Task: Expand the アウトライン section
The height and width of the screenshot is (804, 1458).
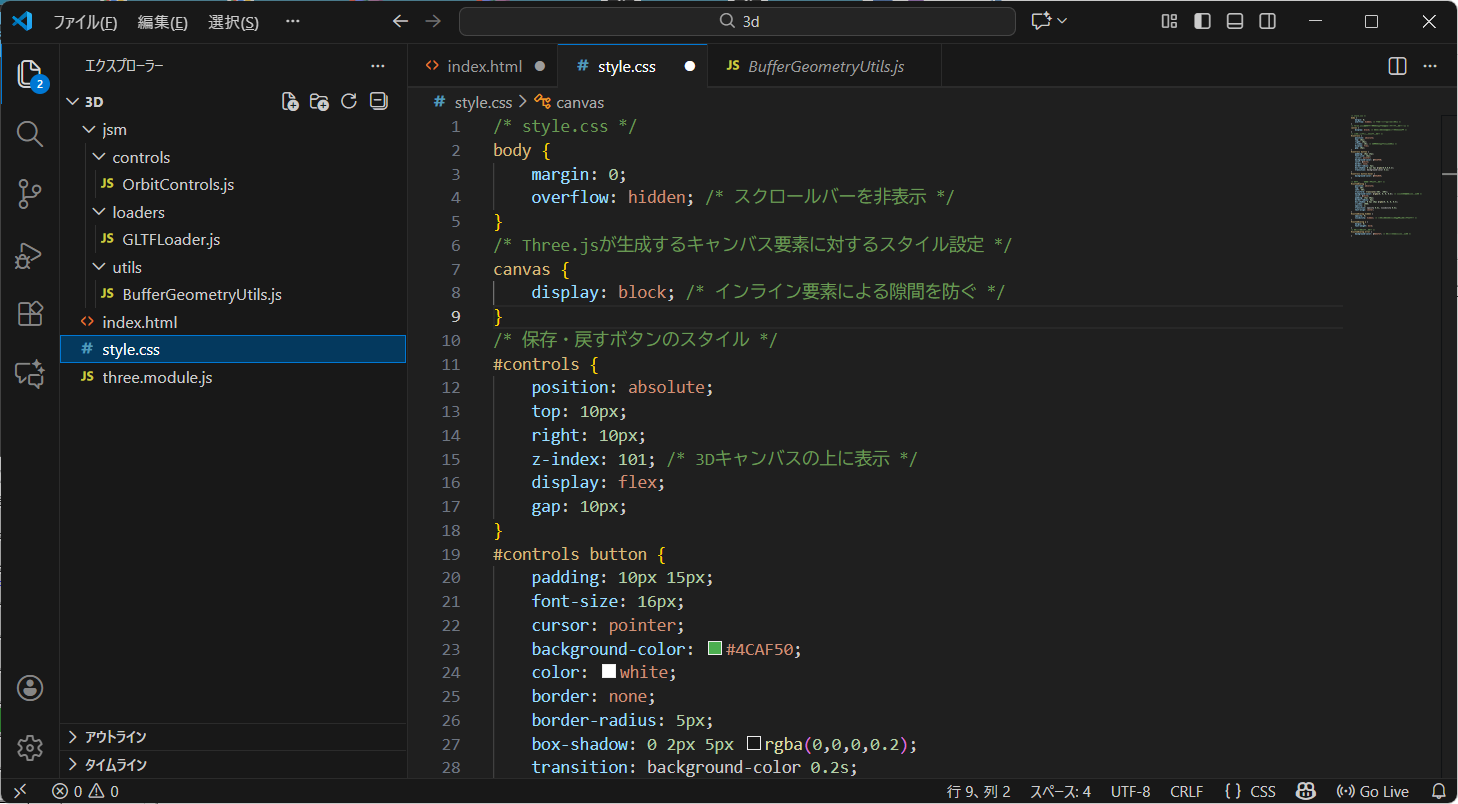Action: [x=120, y=737]
